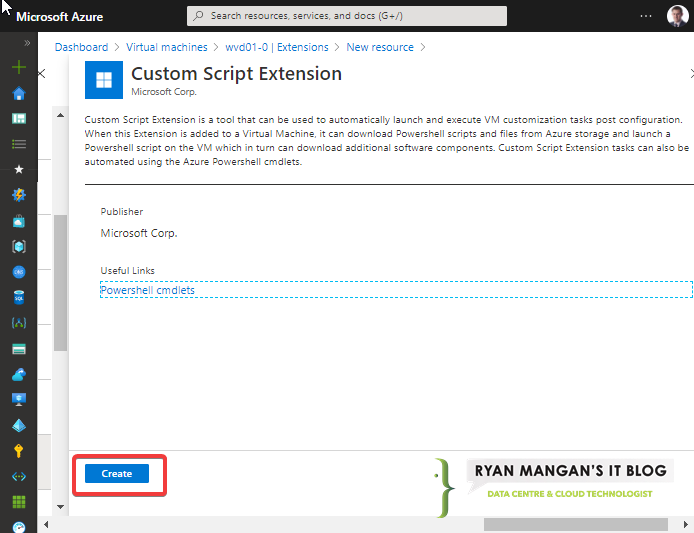Click the Microsoft Azure logo text
The height and width of the screenshot is (533, 694).
59,17
